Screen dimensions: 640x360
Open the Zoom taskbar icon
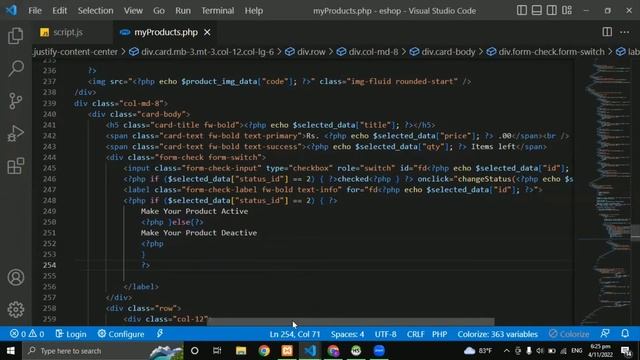(379, 351)
